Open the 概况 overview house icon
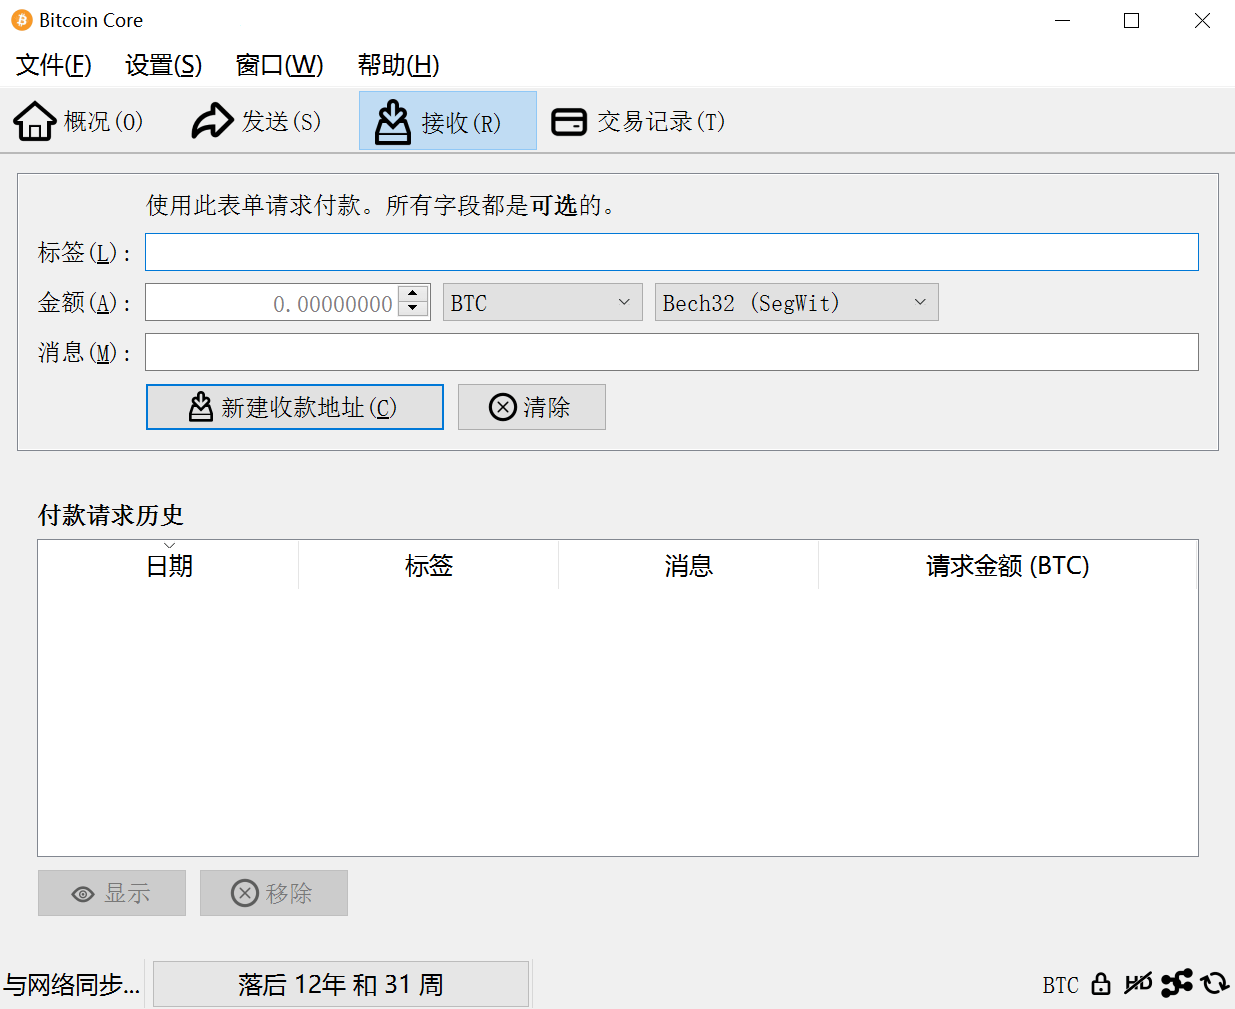Image resolution: width=1235 pixels, height=1009 pixels. [x=35, y=121]
